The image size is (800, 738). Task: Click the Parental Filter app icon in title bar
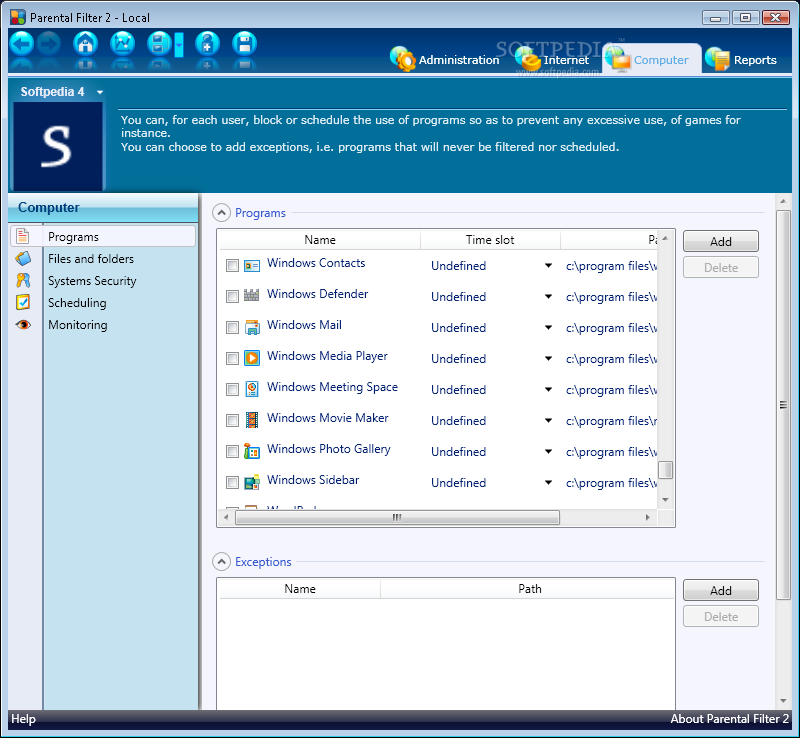pos(18,17)
